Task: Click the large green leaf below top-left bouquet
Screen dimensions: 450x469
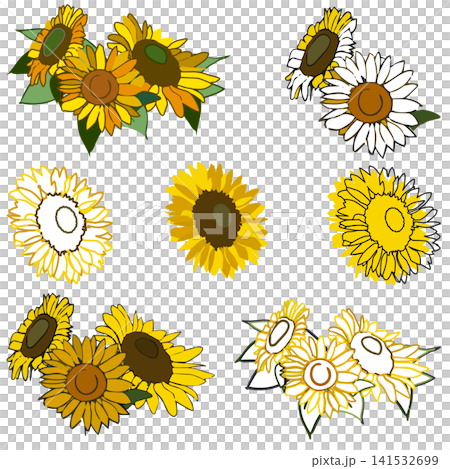Action: [x=89, y=133]
